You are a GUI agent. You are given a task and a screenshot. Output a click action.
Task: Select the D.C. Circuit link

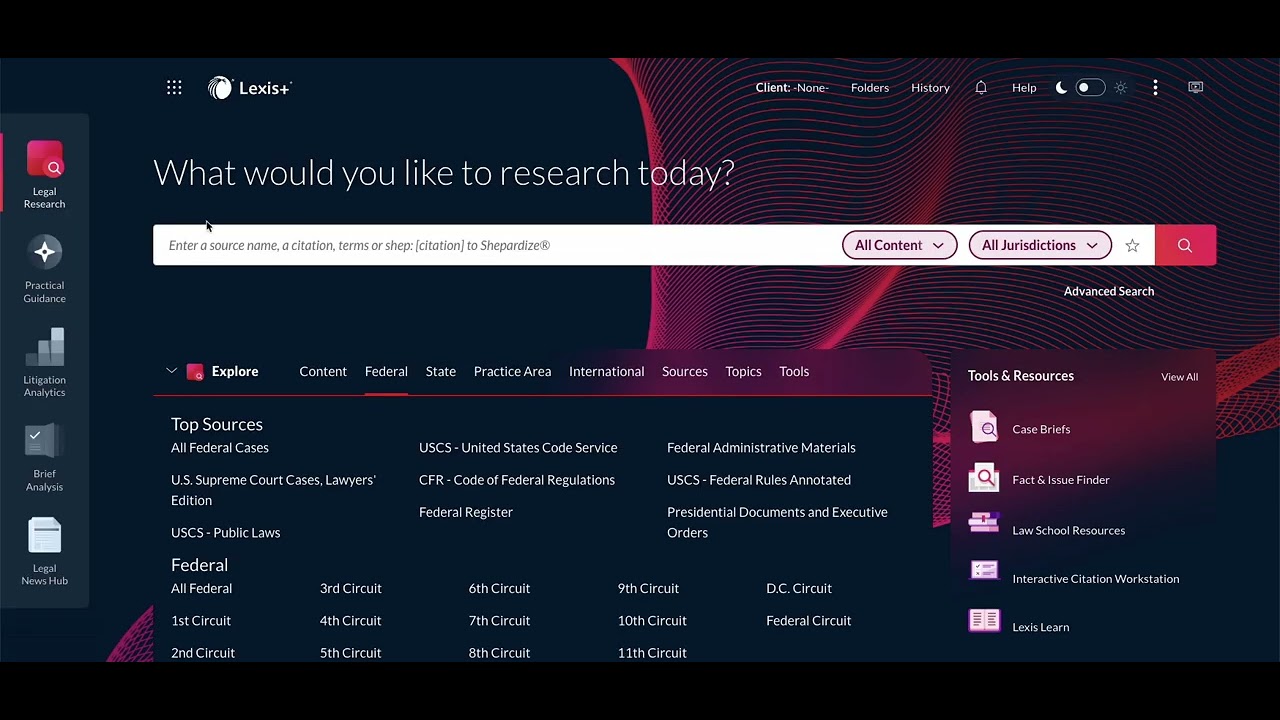tap(799, 588)
